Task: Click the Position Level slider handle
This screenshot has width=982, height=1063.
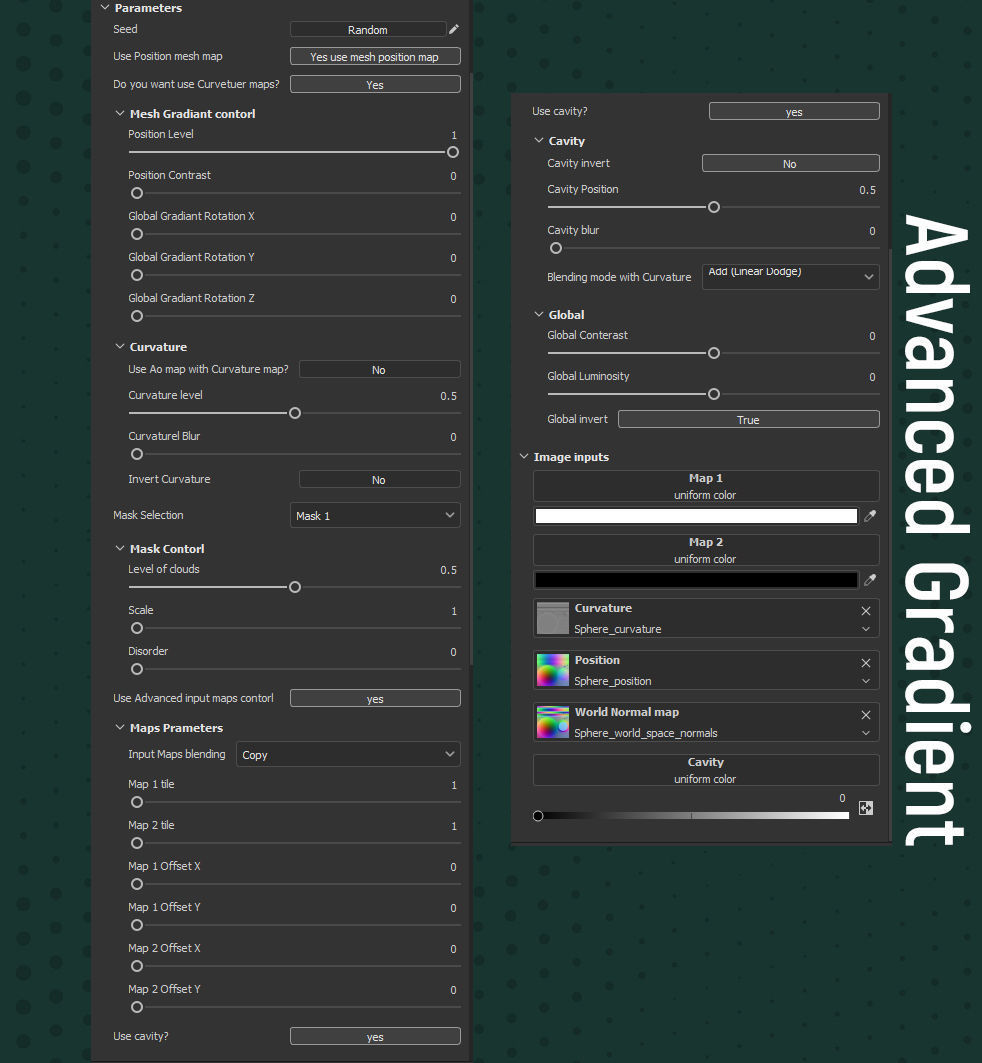Action: pos(453,153)
